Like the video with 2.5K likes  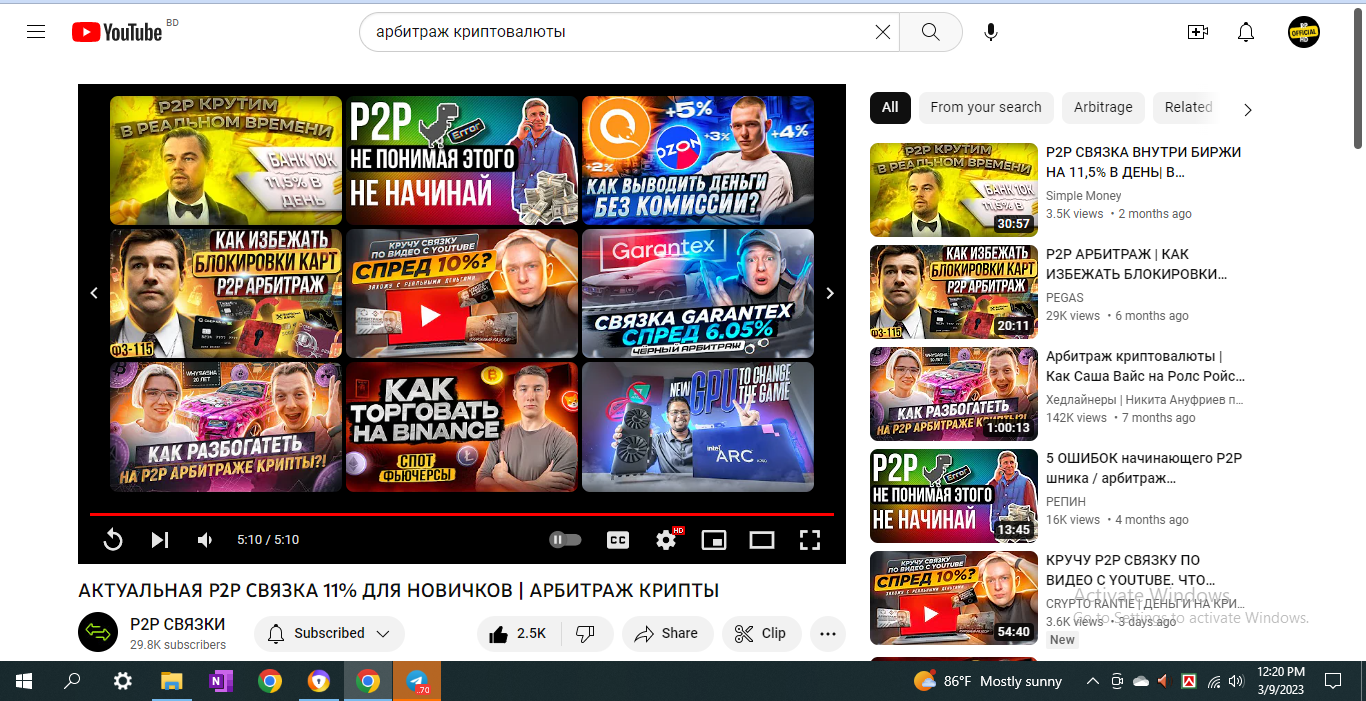[x=518, y=633]
